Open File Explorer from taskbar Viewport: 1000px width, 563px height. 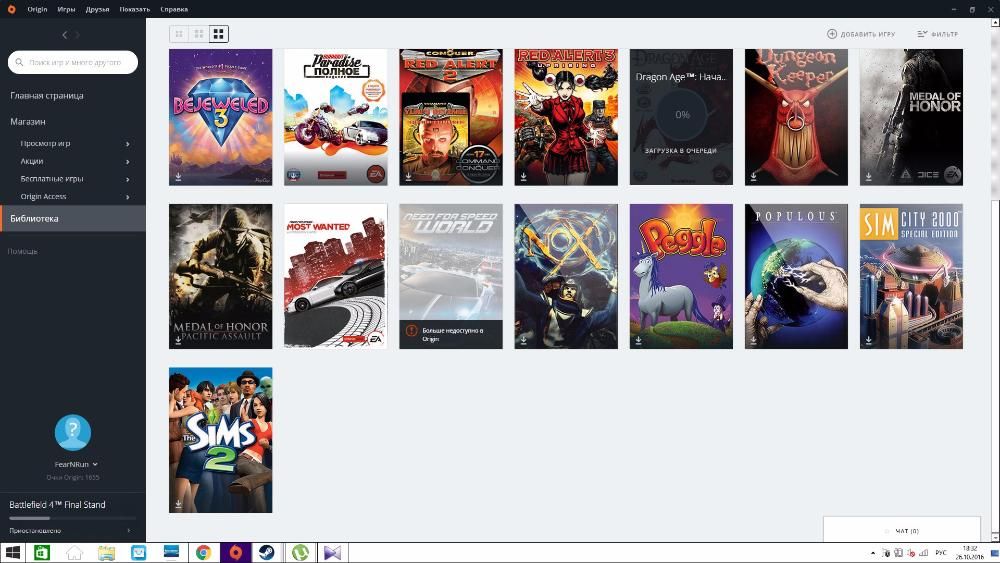[x=107, y=553]
